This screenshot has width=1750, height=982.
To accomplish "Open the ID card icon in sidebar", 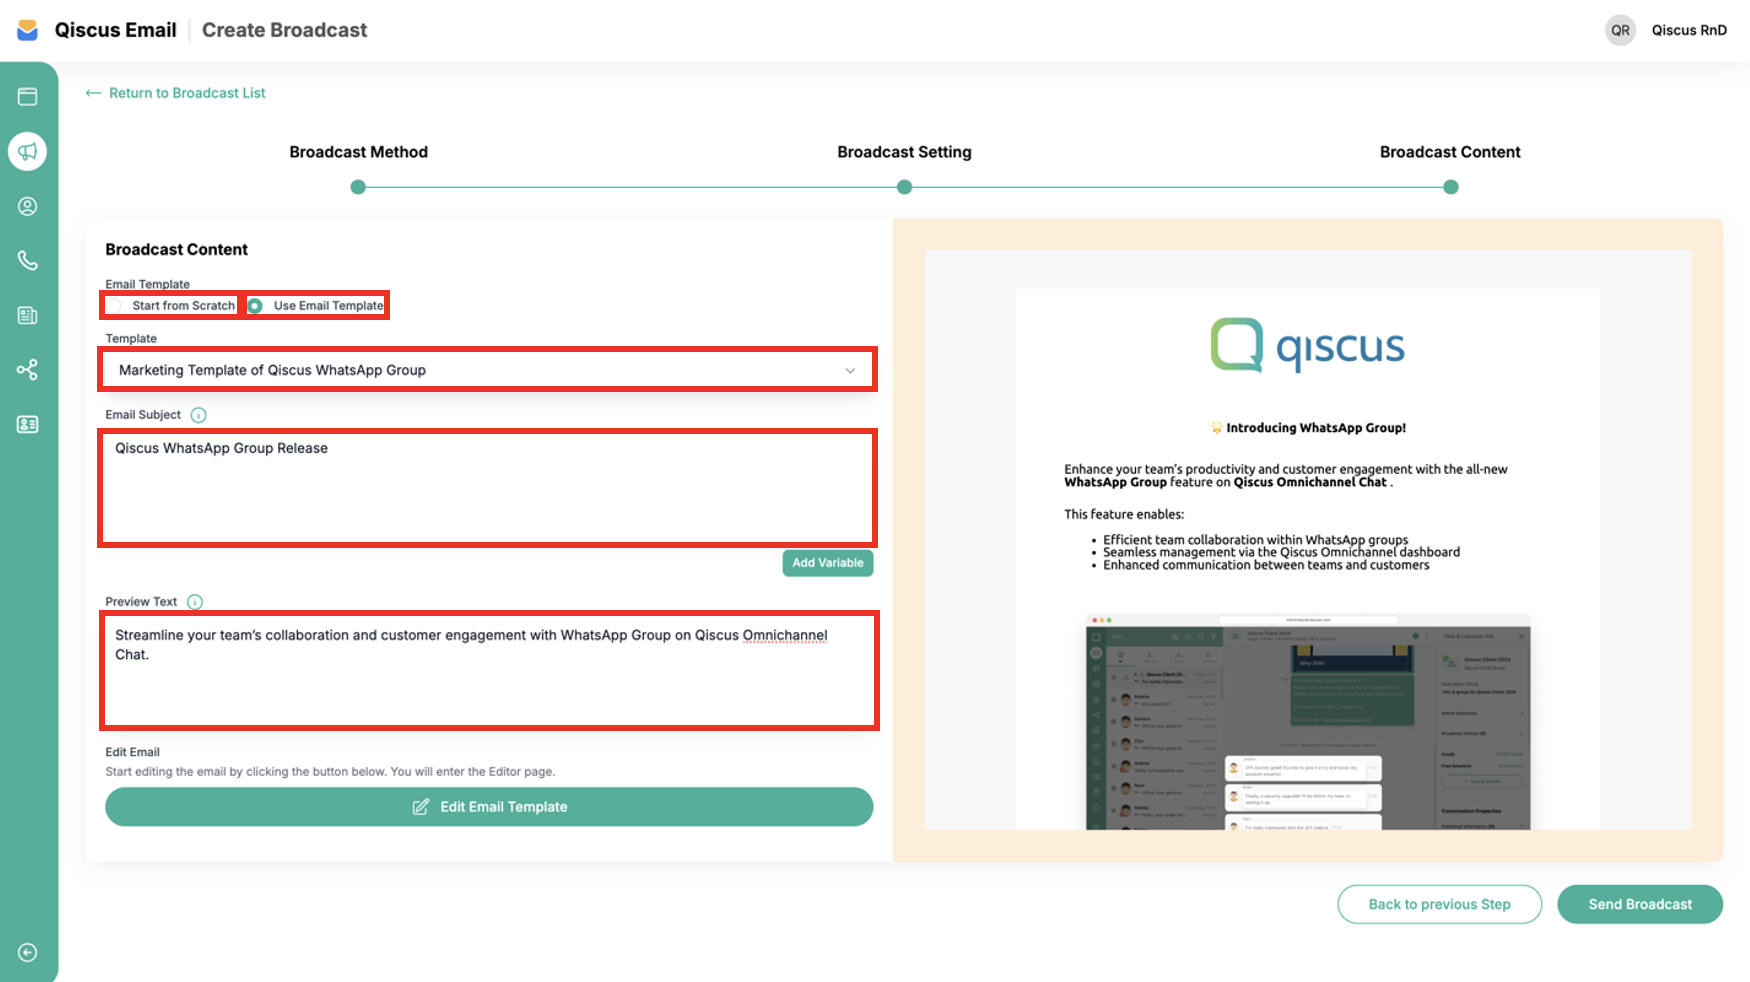I will [x=28, y=425].
